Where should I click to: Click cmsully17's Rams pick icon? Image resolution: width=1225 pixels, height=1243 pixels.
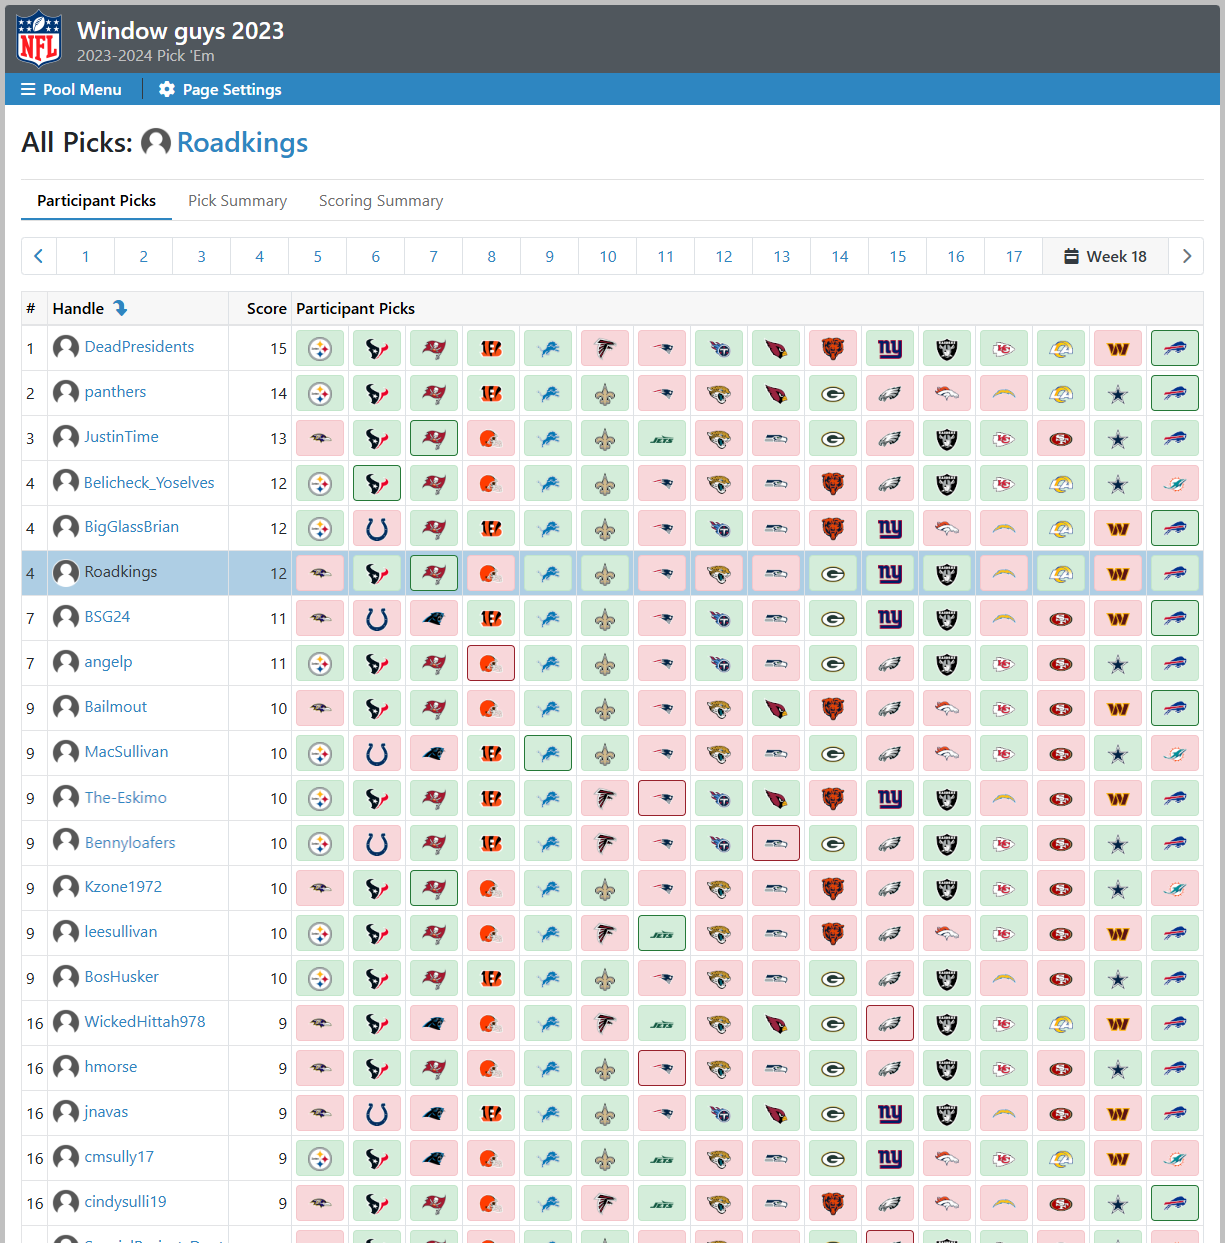1061,1158
